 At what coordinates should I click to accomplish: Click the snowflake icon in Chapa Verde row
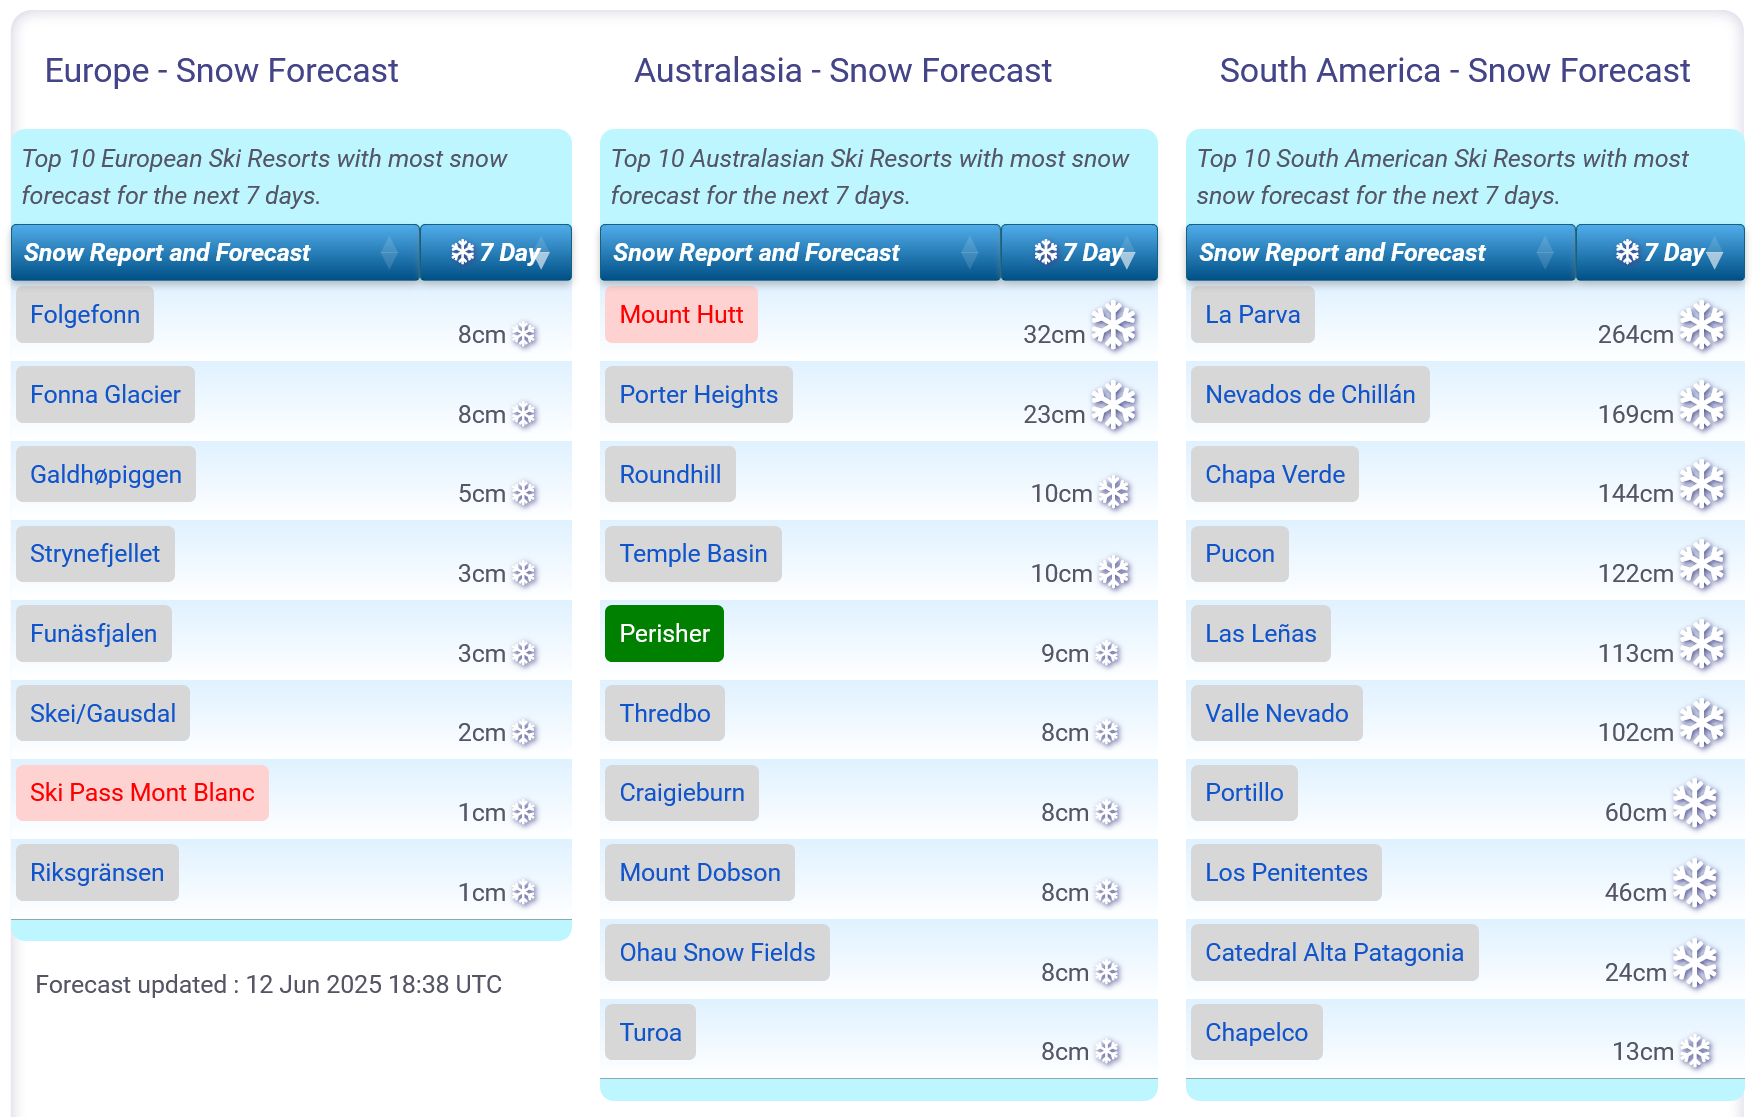tap(1702, 485)
